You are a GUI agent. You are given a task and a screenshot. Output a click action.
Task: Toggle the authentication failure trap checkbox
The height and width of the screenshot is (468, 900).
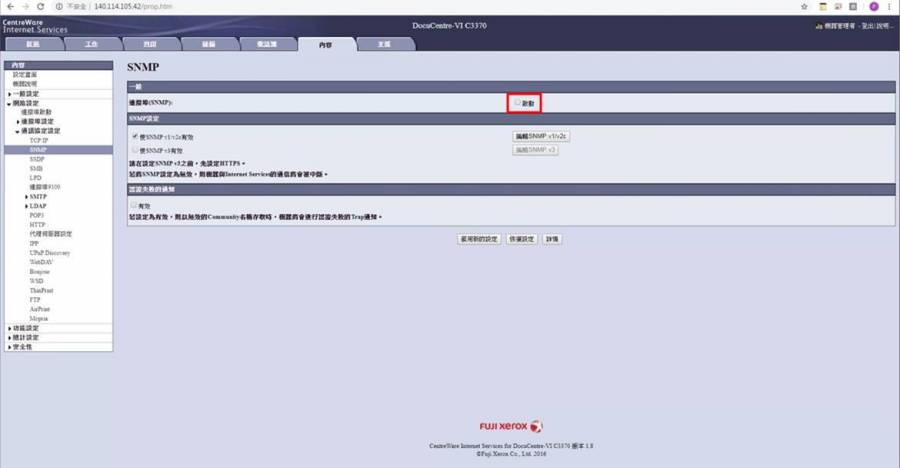tap(135, 204)
